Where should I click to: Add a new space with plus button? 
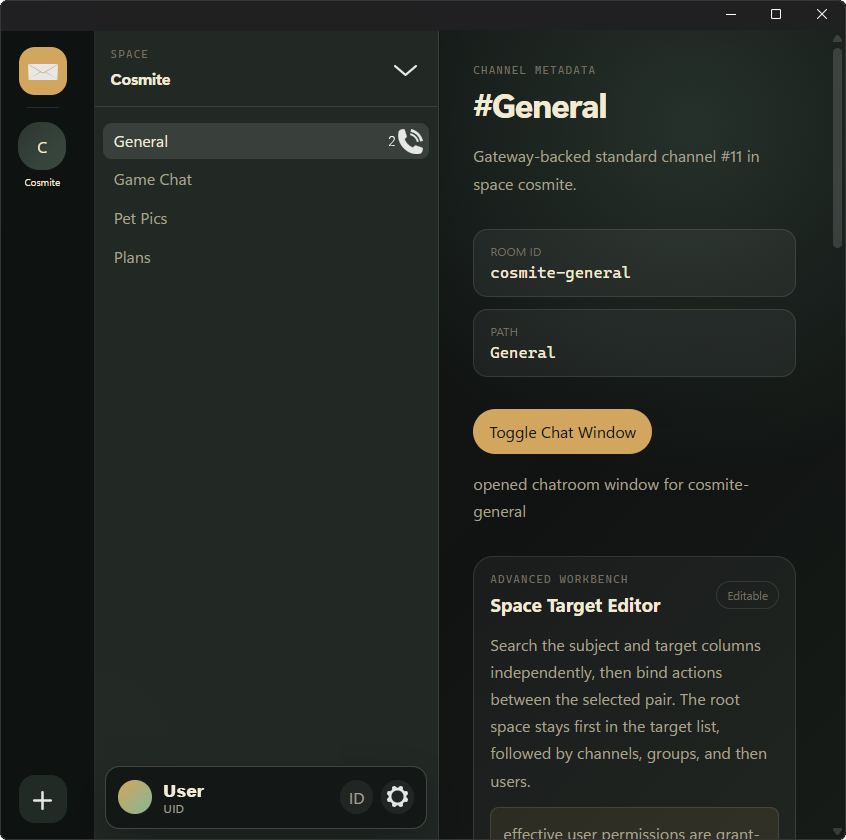pyautogui.click(x=43, y=799)
